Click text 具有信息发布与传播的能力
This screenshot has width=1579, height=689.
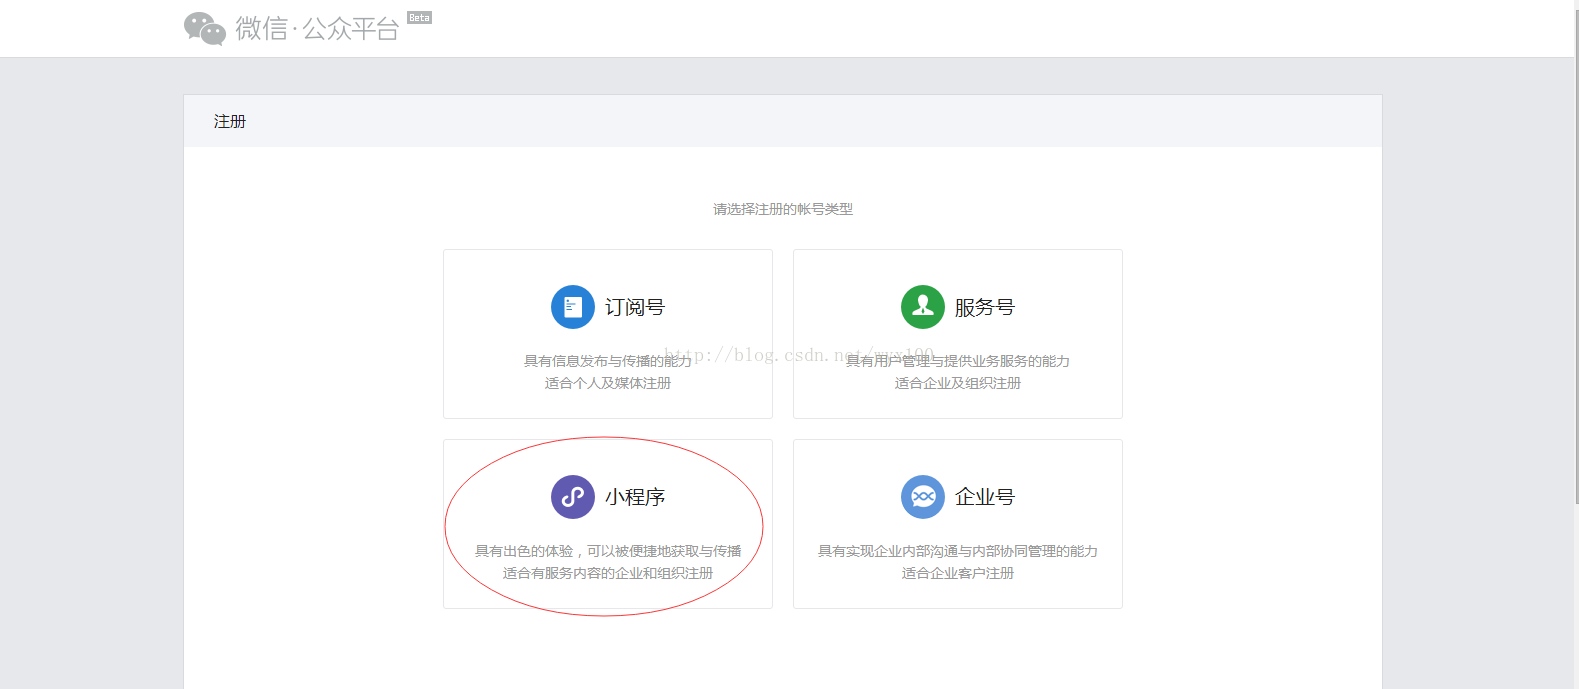tap(608, 361)
